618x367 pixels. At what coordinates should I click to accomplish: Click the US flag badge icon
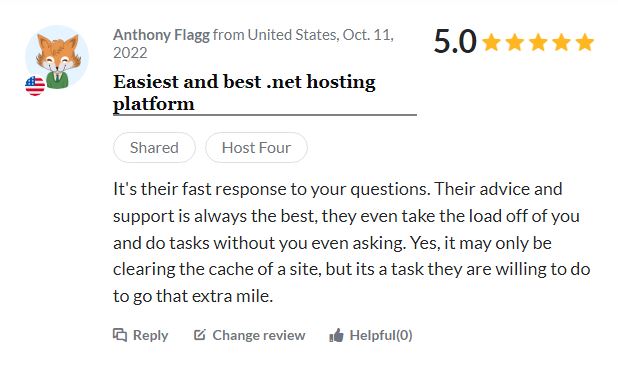tap(35, 86)
